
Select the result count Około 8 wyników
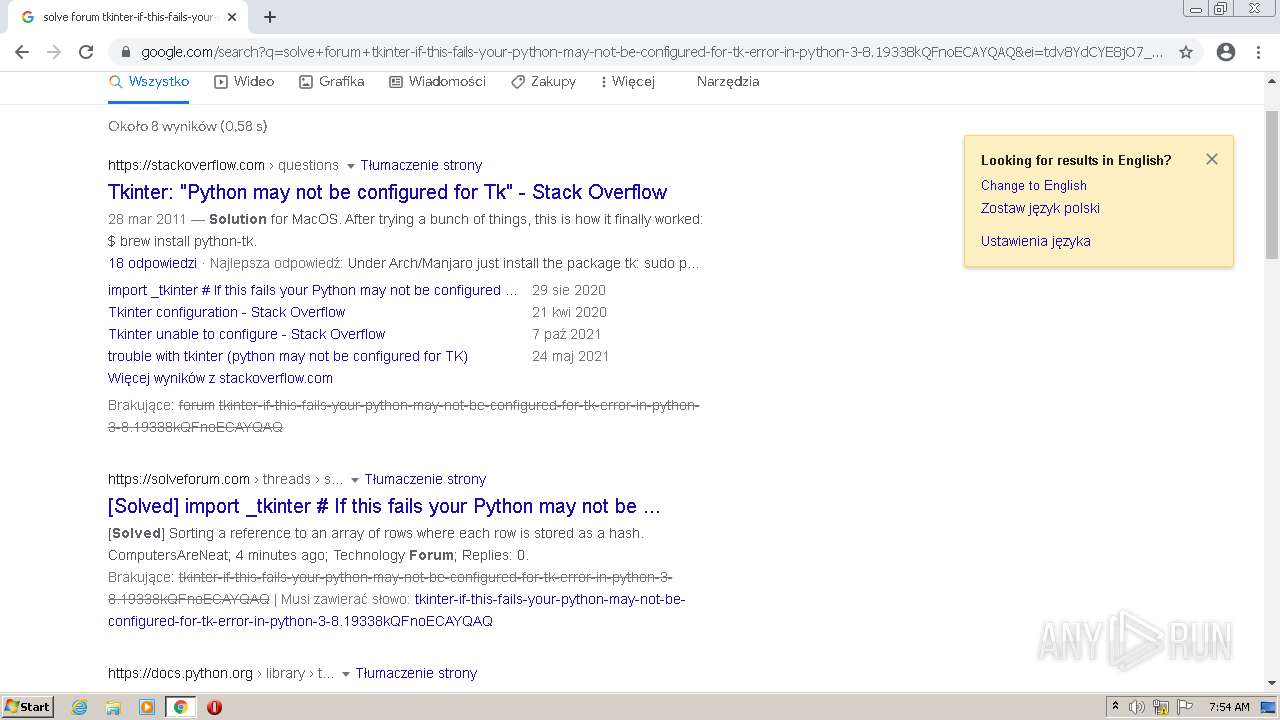click(188, 126)
